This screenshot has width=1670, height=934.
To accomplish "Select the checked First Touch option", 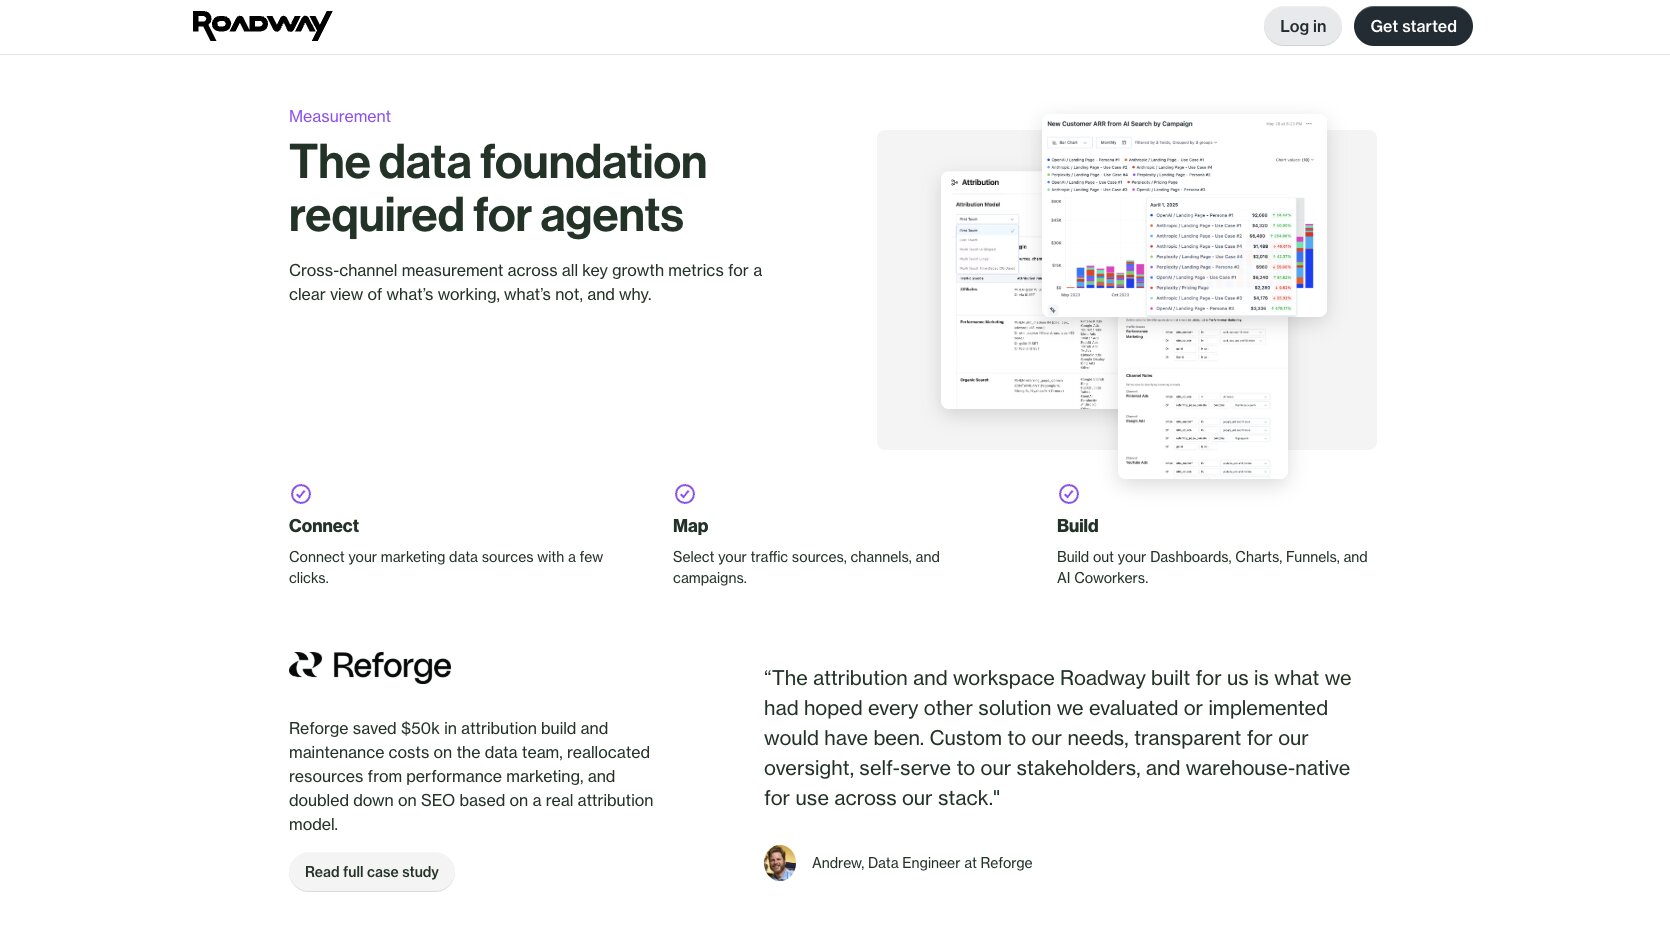I will [987, 230].
